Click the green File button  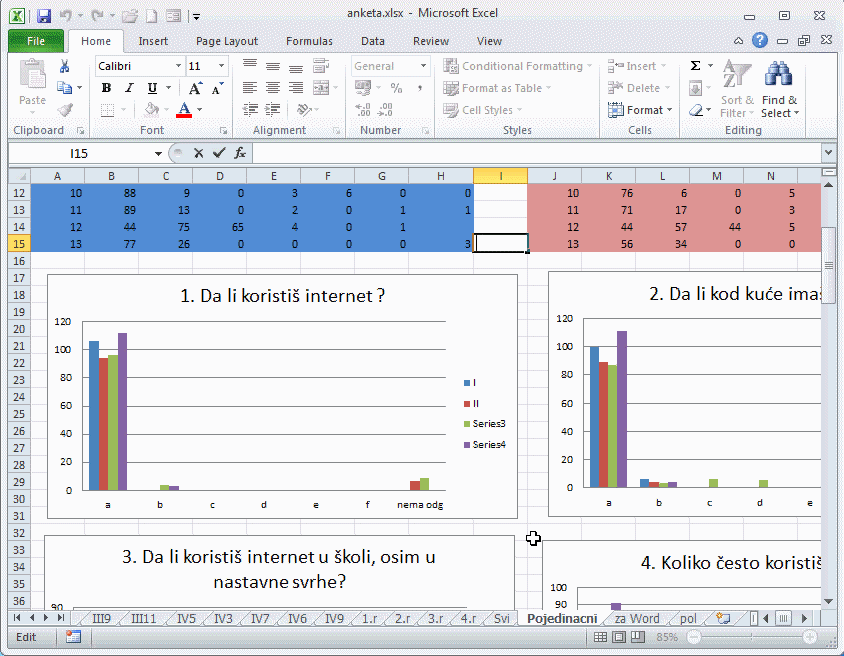pos(36,41)
